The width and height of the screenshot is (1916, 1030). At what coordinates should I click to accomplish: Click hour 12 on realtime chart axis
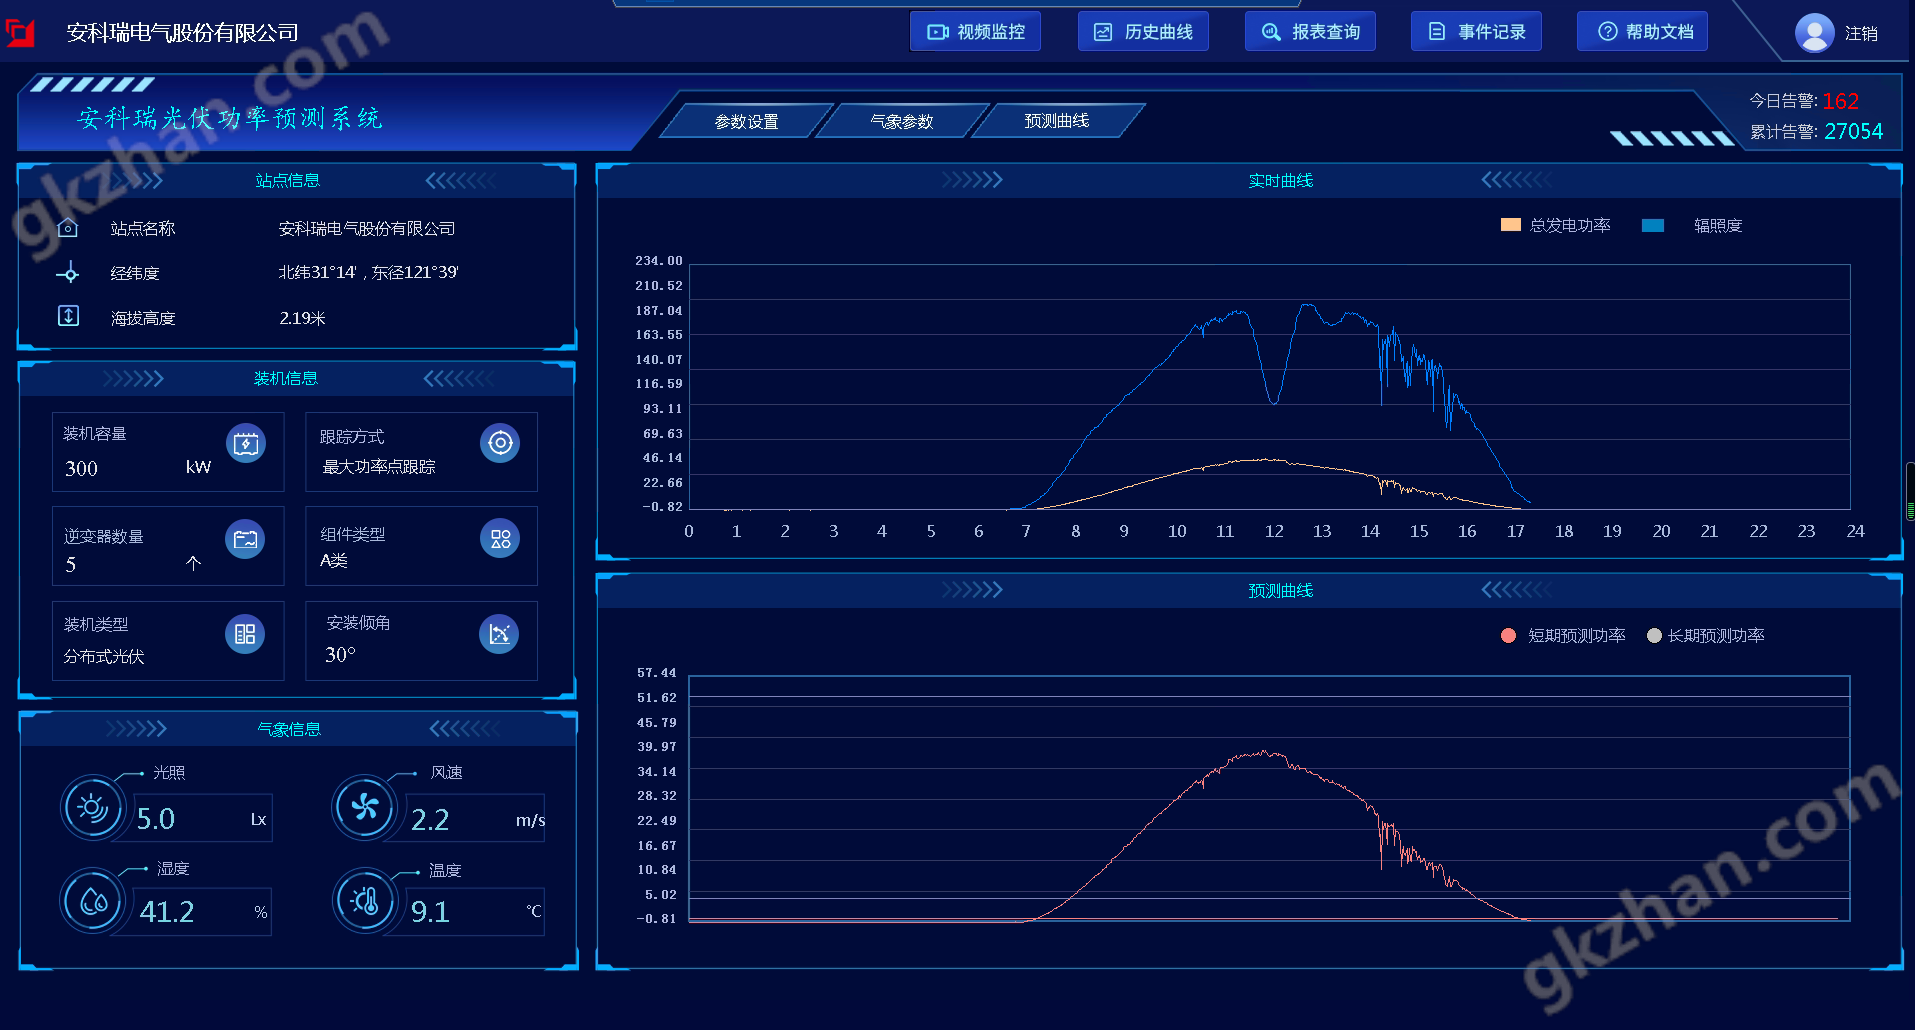(1274, 531)
